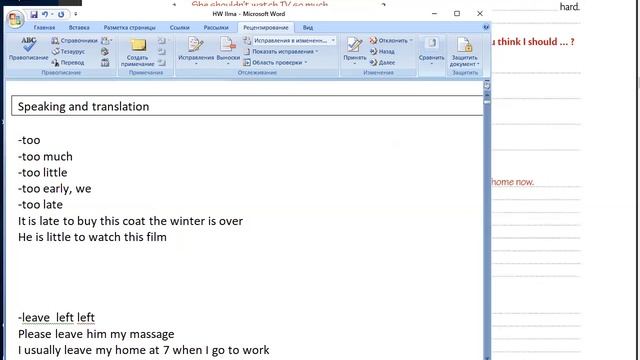Click 'think I should ... ?' in background window
The image size is (640, 360).
point(536,42)
